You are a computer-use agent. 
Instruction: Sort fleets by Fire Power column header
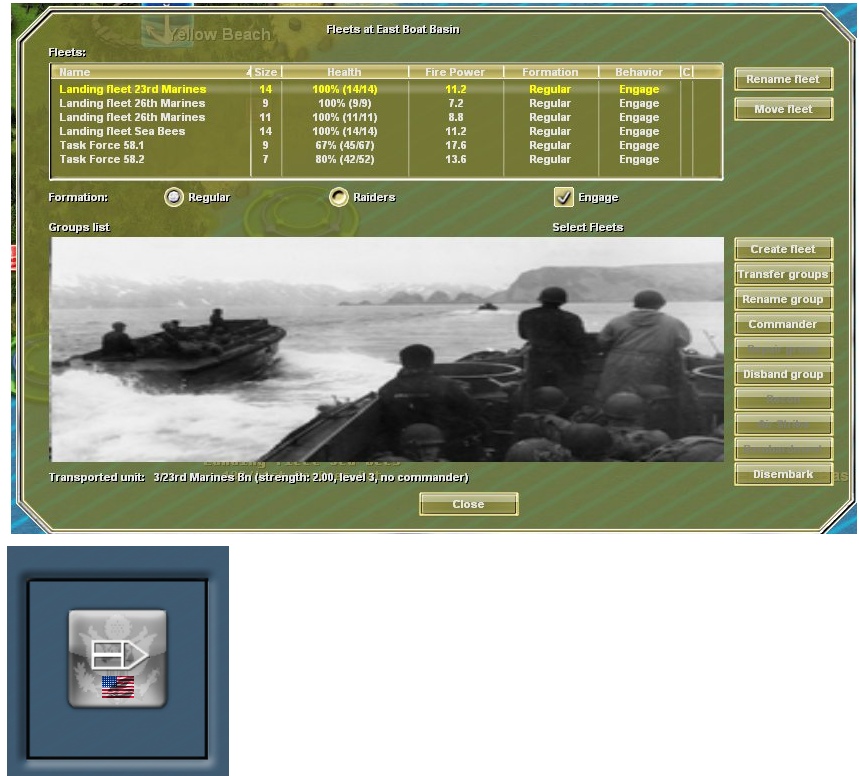click(x=455, y=72)
